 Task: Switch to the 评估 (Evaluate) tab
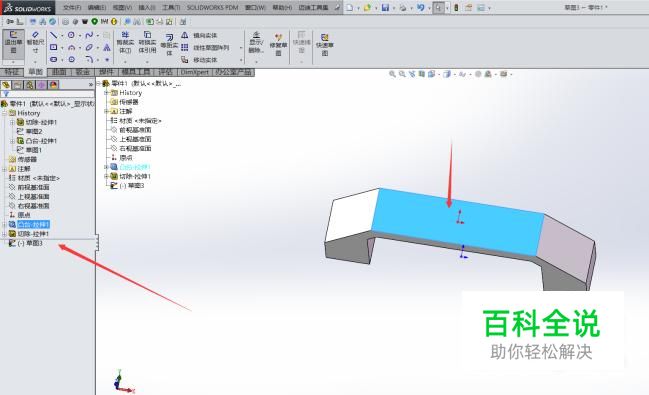165,72
